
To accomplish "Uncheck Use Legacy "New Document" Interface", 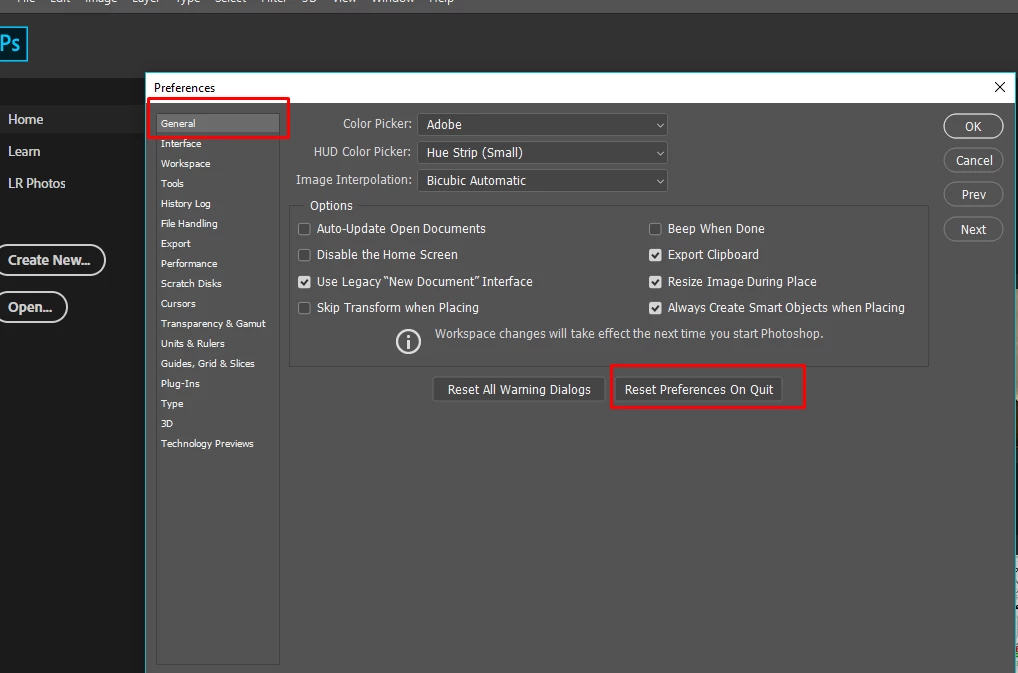I will (304, 282).
